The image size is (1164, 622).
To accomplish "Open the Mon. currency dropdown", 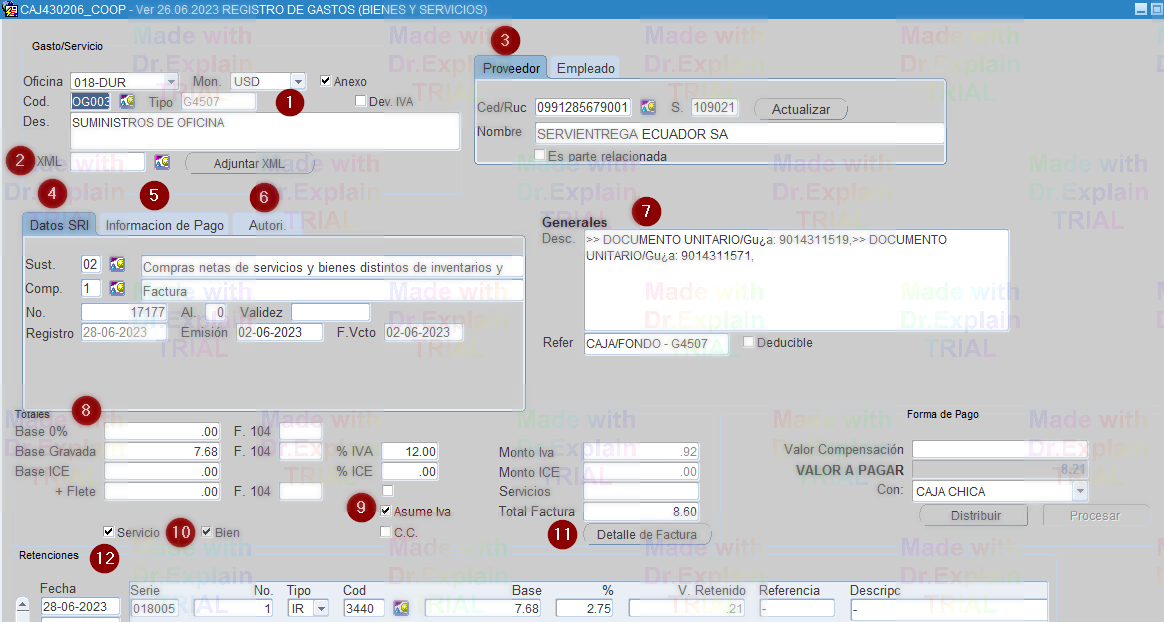I will click(298, 81).
